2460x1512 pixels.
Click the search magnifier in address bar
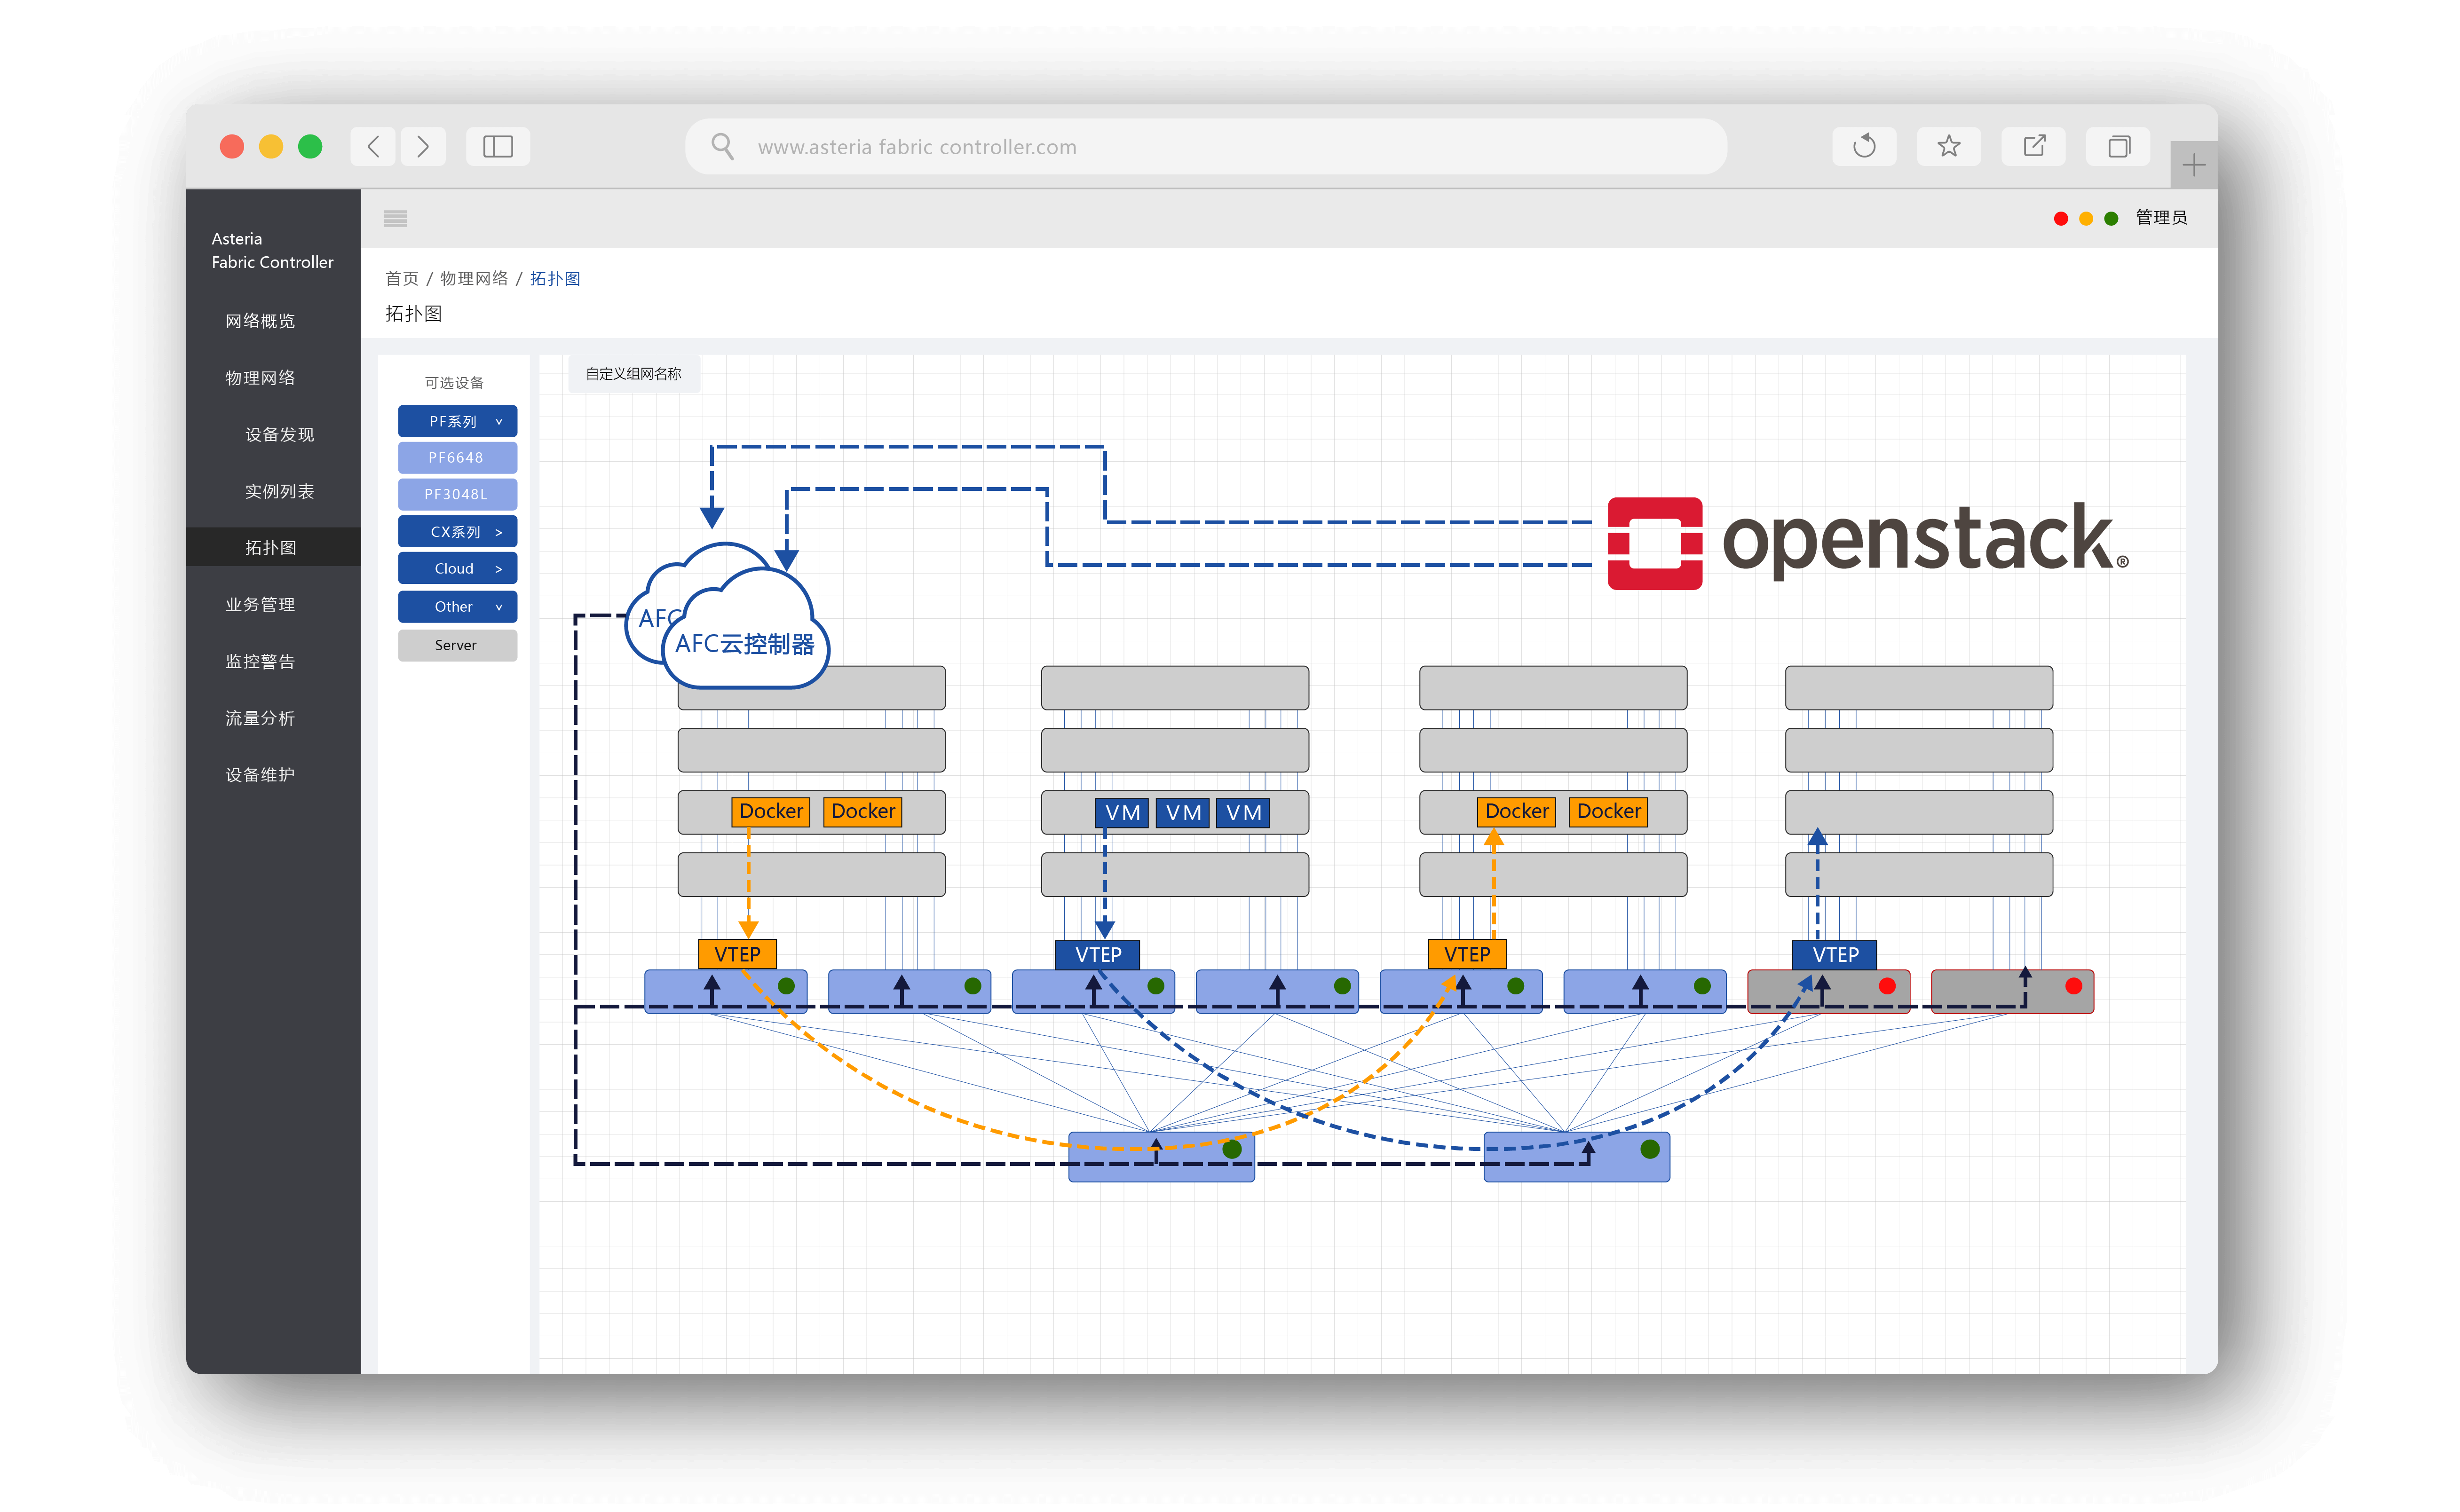(722, 147)
